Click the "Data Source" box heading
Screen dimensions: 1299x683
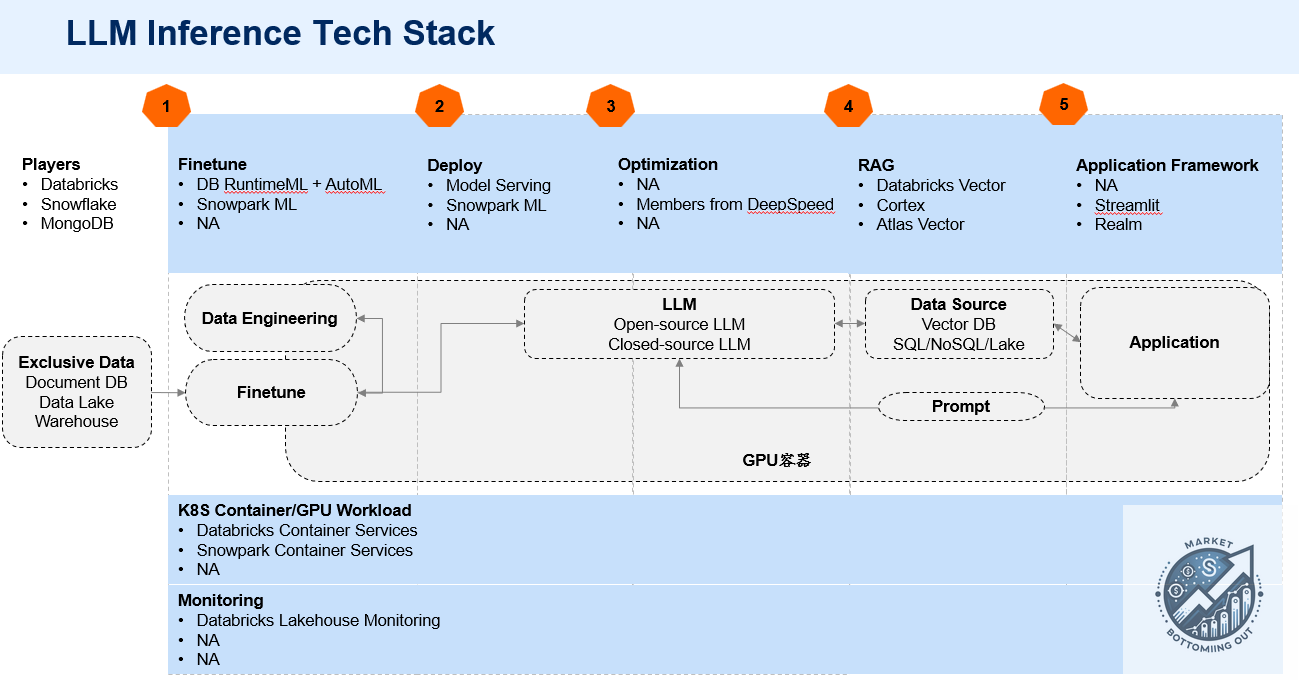coord(958,305)
